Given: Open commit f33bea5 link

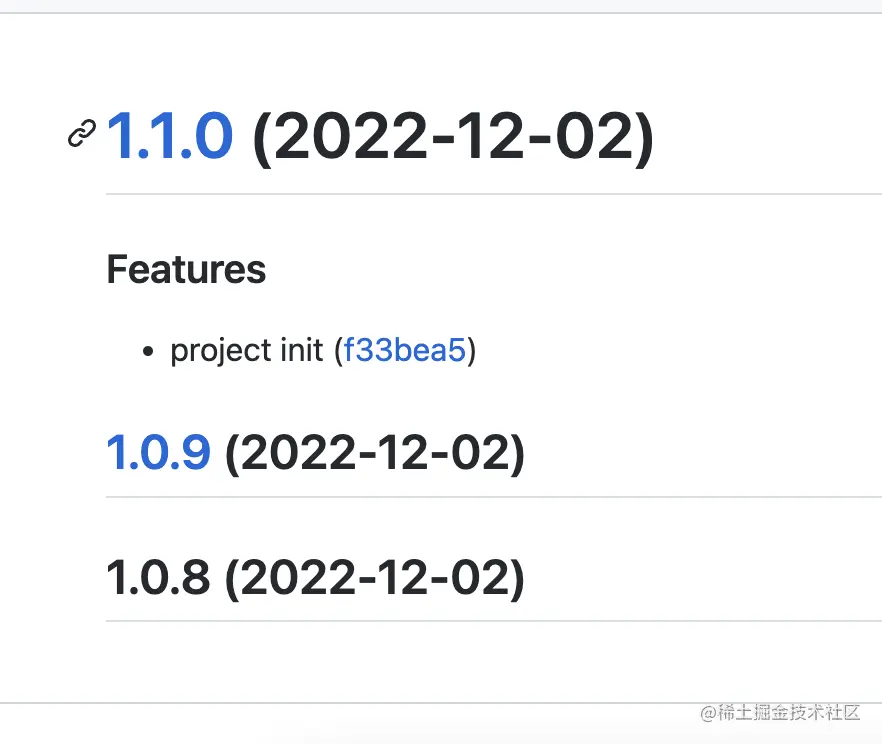Looking at the screenshot, I should pos(404,350).
